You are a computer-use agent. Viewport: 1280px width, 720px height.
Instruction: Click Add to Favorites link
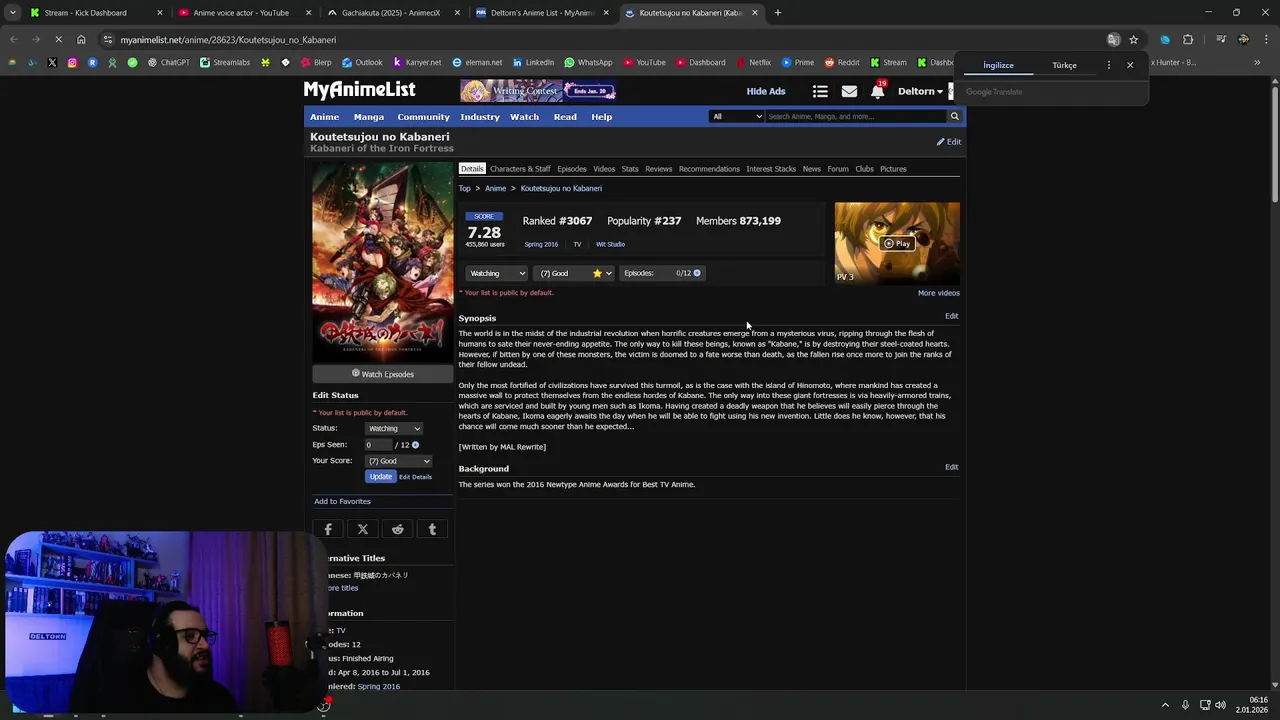tap(342, 501)
